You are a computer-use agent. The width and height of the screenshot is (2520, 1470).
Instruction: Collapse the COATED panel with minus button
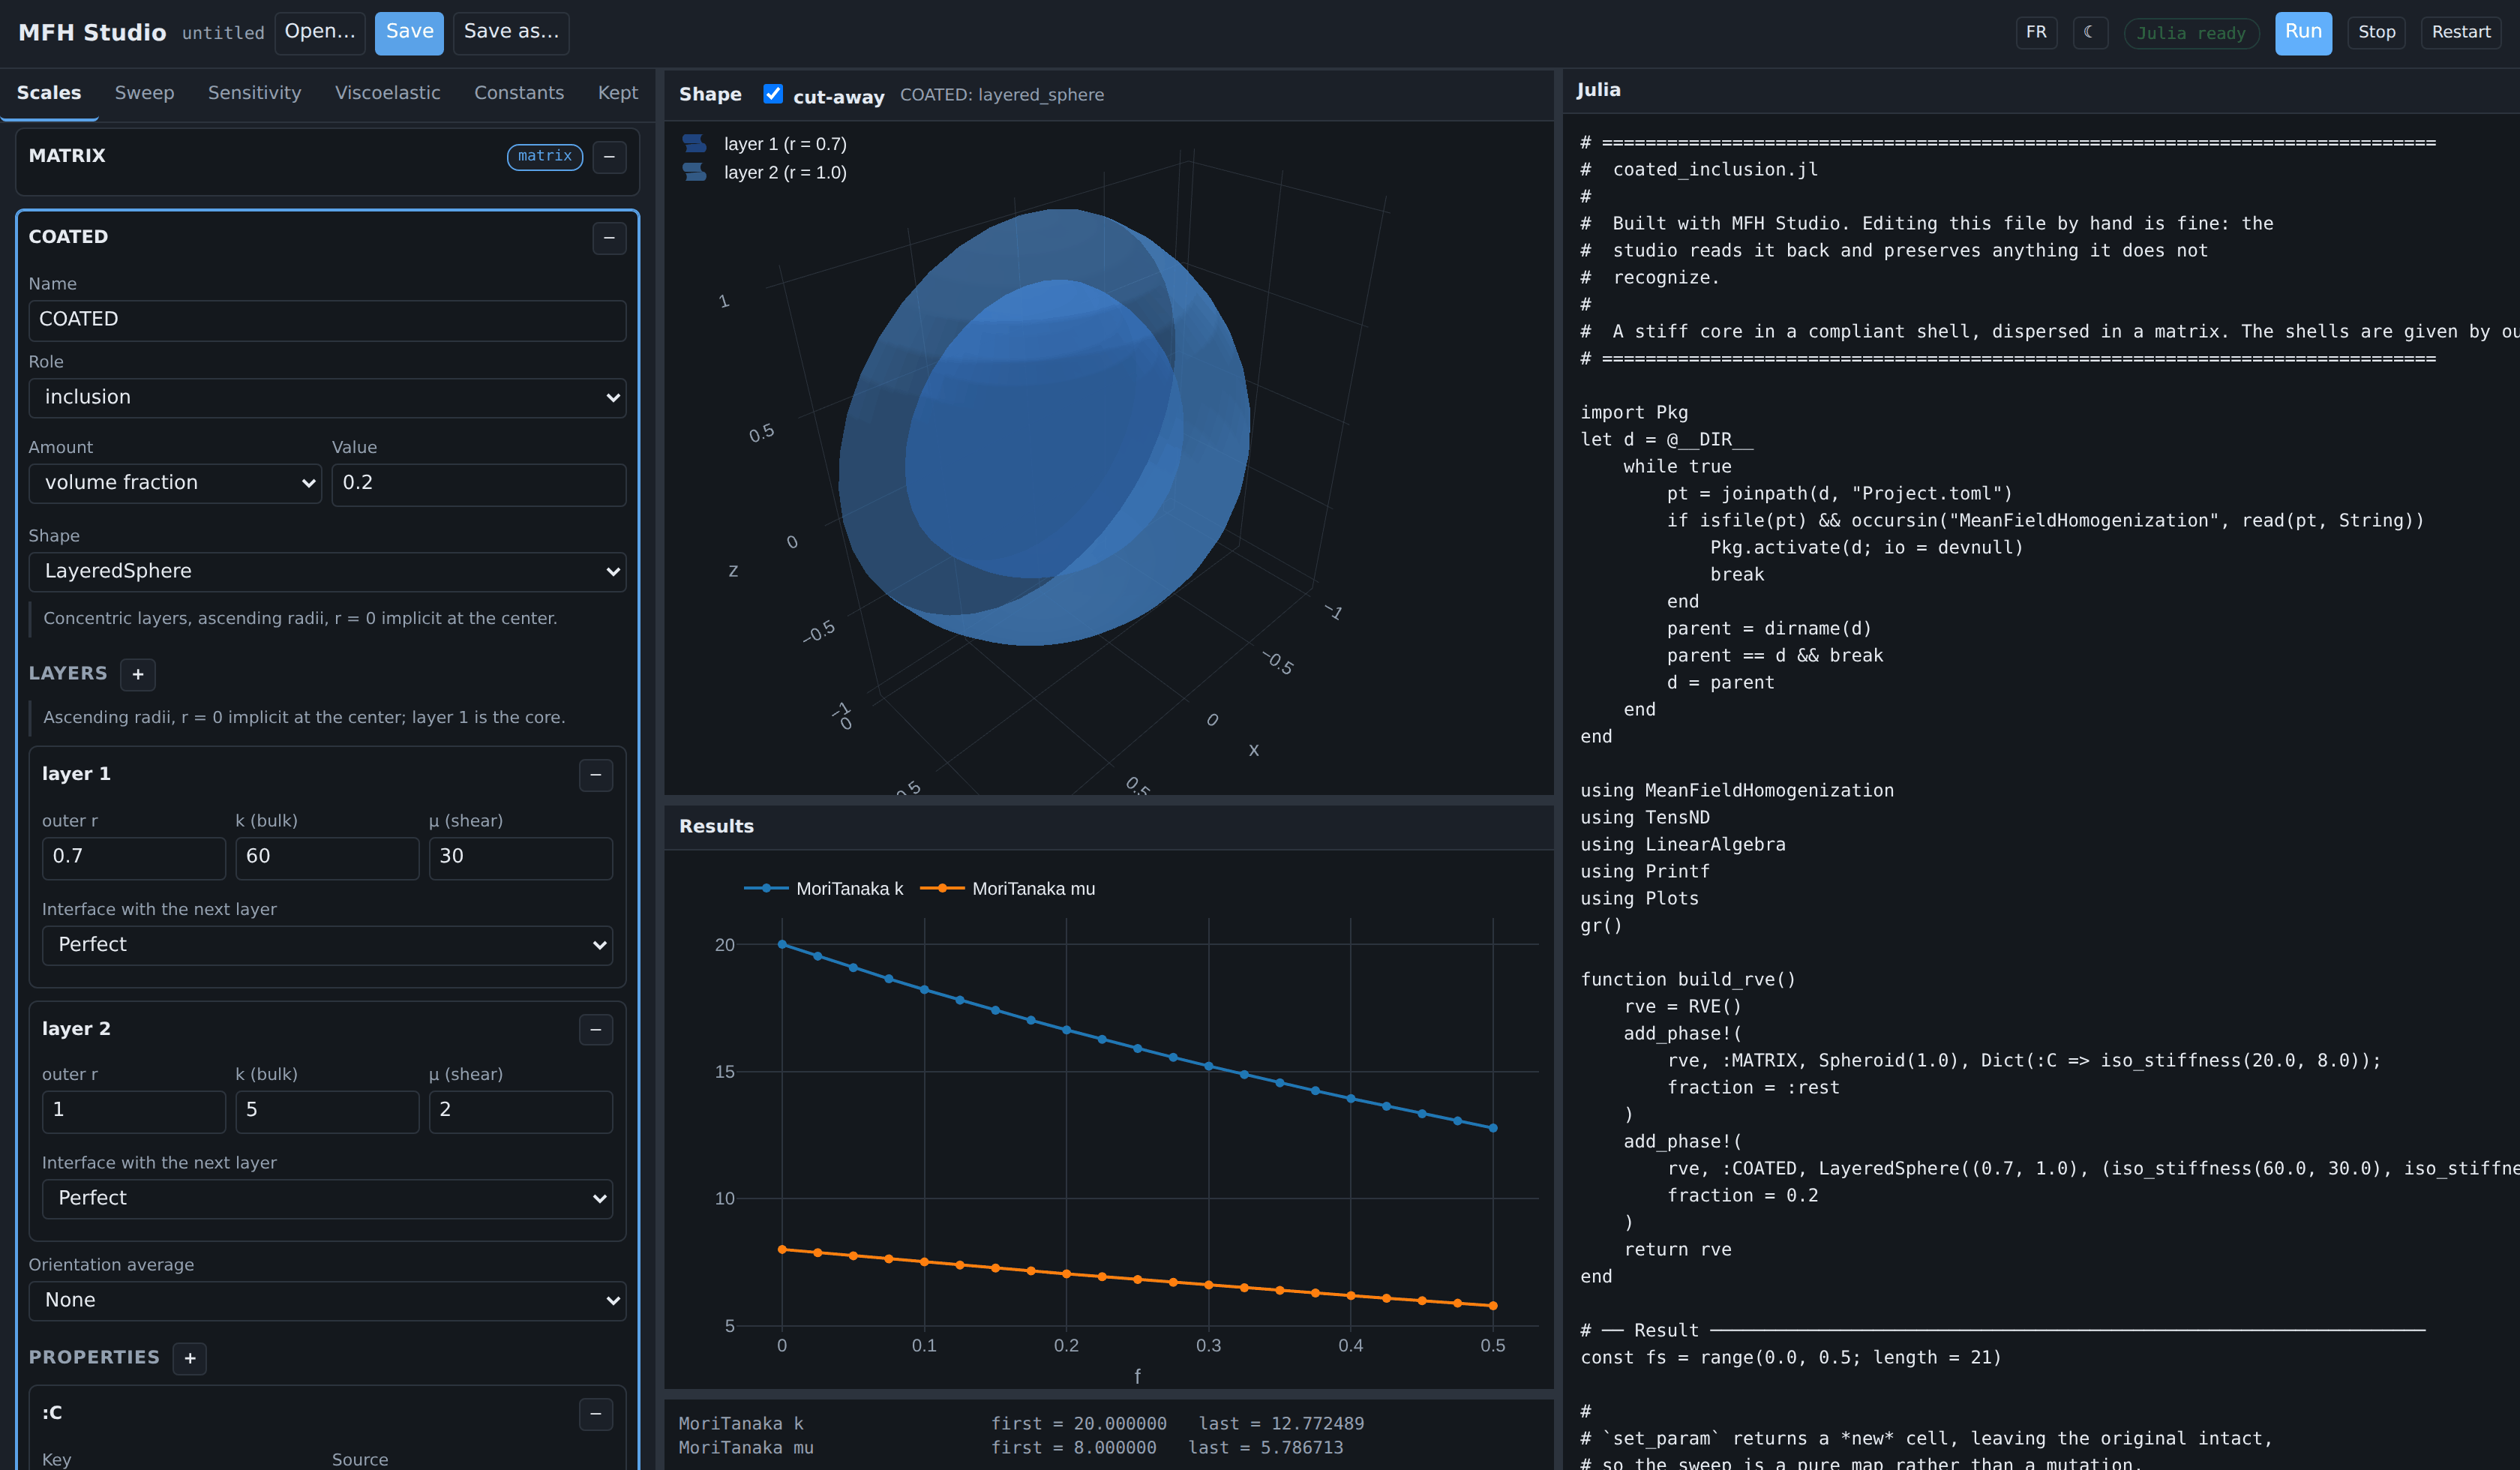click(609, 237)
